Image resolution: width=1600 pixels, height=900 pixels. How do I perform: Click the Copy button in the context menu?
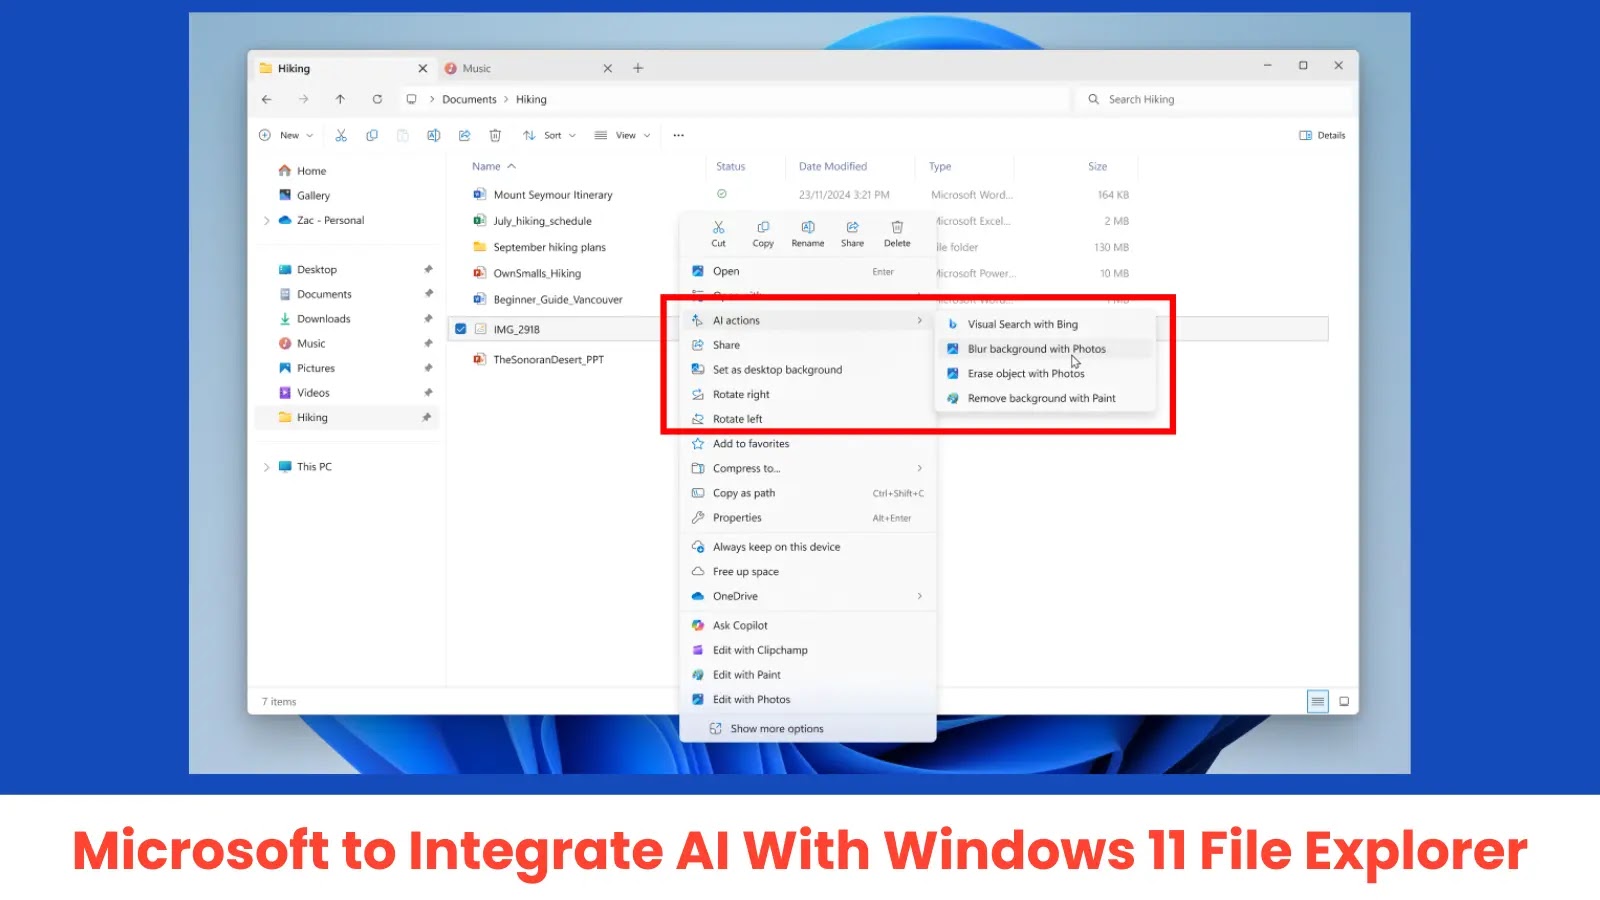click(763, 234)
